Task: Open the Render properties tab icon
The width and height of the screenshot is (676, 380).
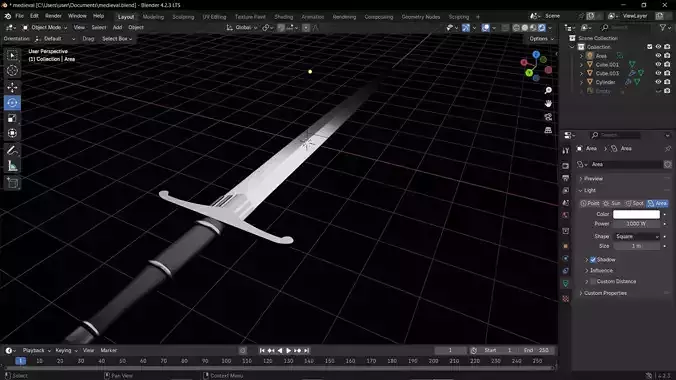Action: click(x=566, y=166)
